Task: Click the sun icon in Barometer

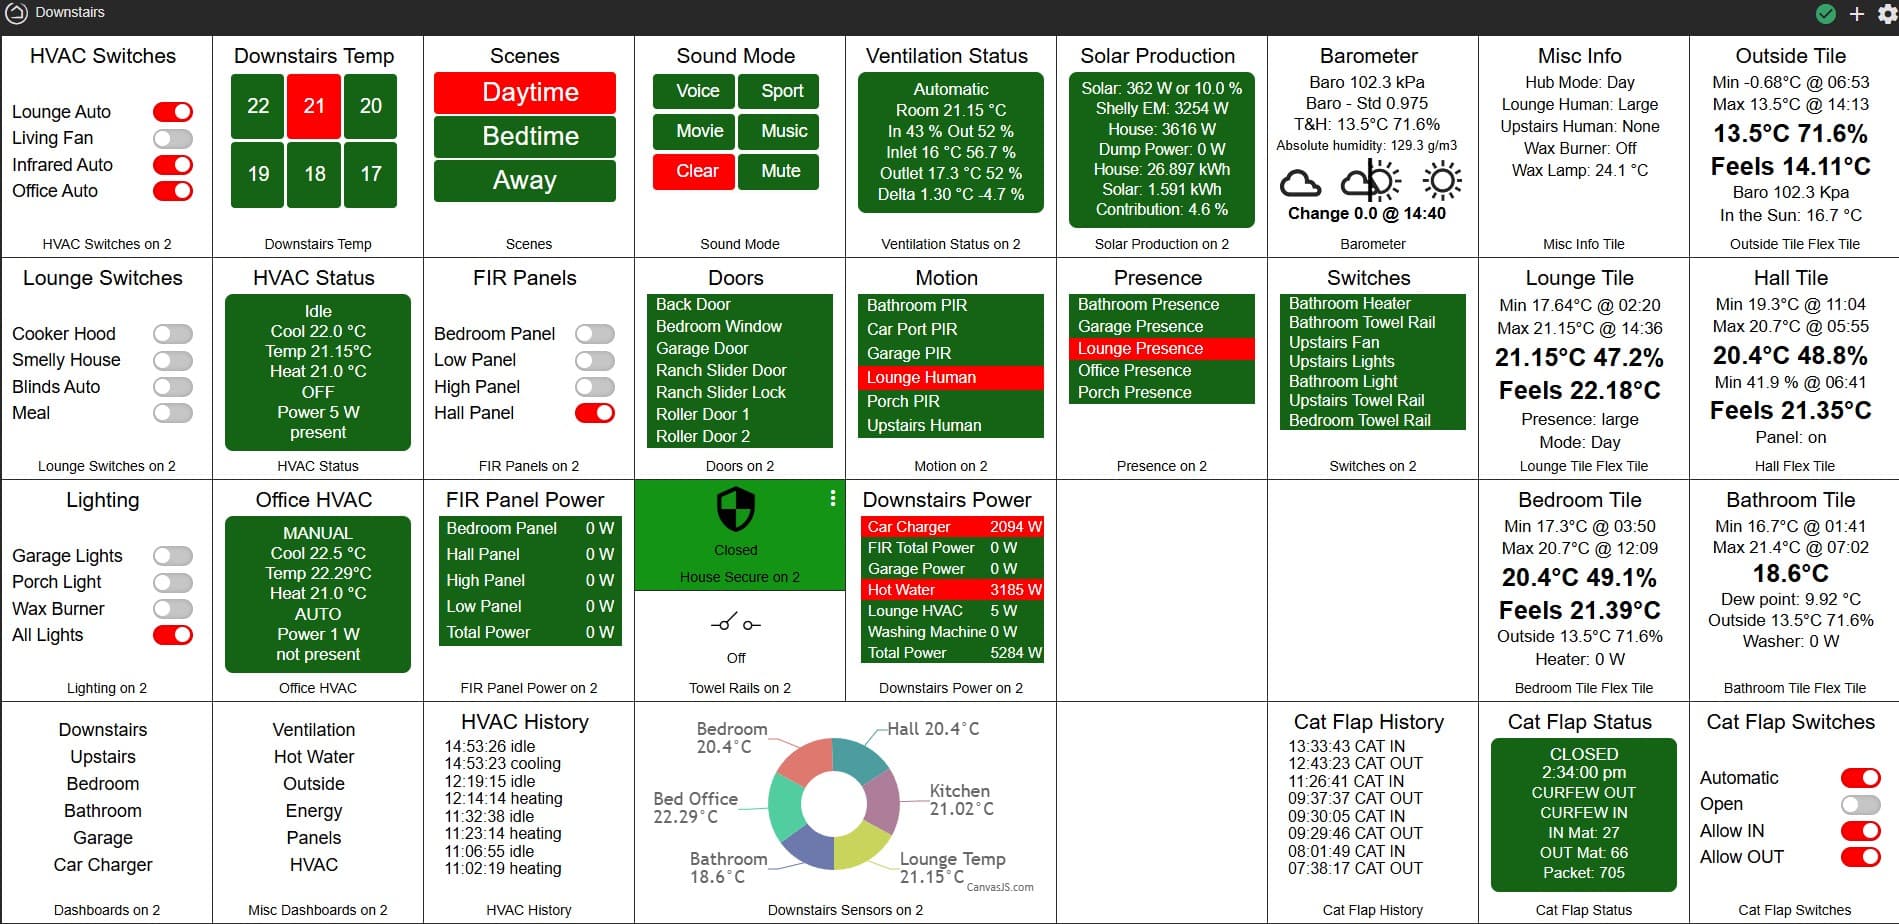Action: coord(1442,182)
